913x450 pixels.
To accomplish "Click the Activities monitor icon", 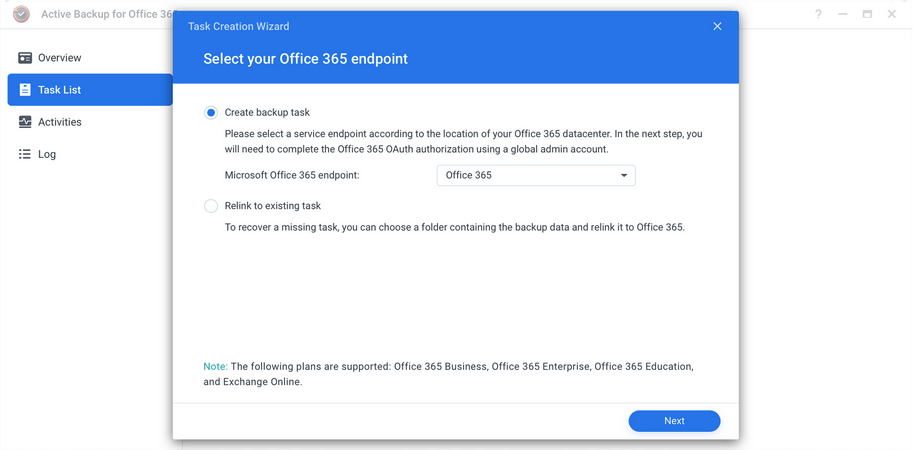I will click(25, 122).
